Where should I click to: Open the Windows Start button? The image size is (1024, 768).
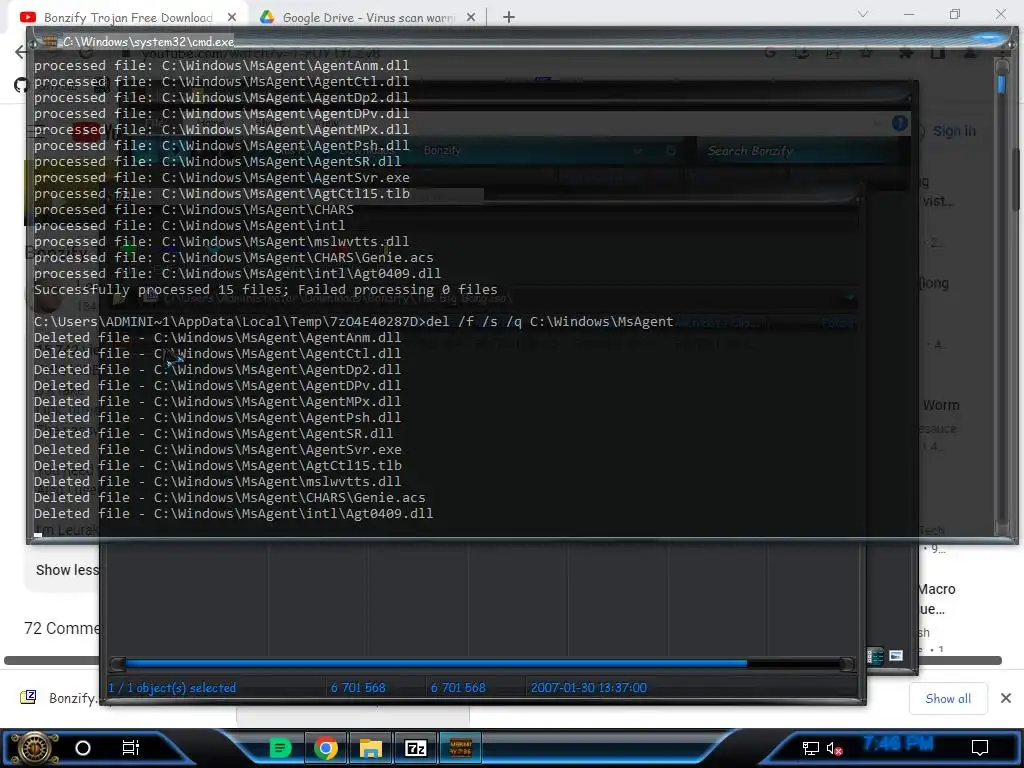coord(34,748)
